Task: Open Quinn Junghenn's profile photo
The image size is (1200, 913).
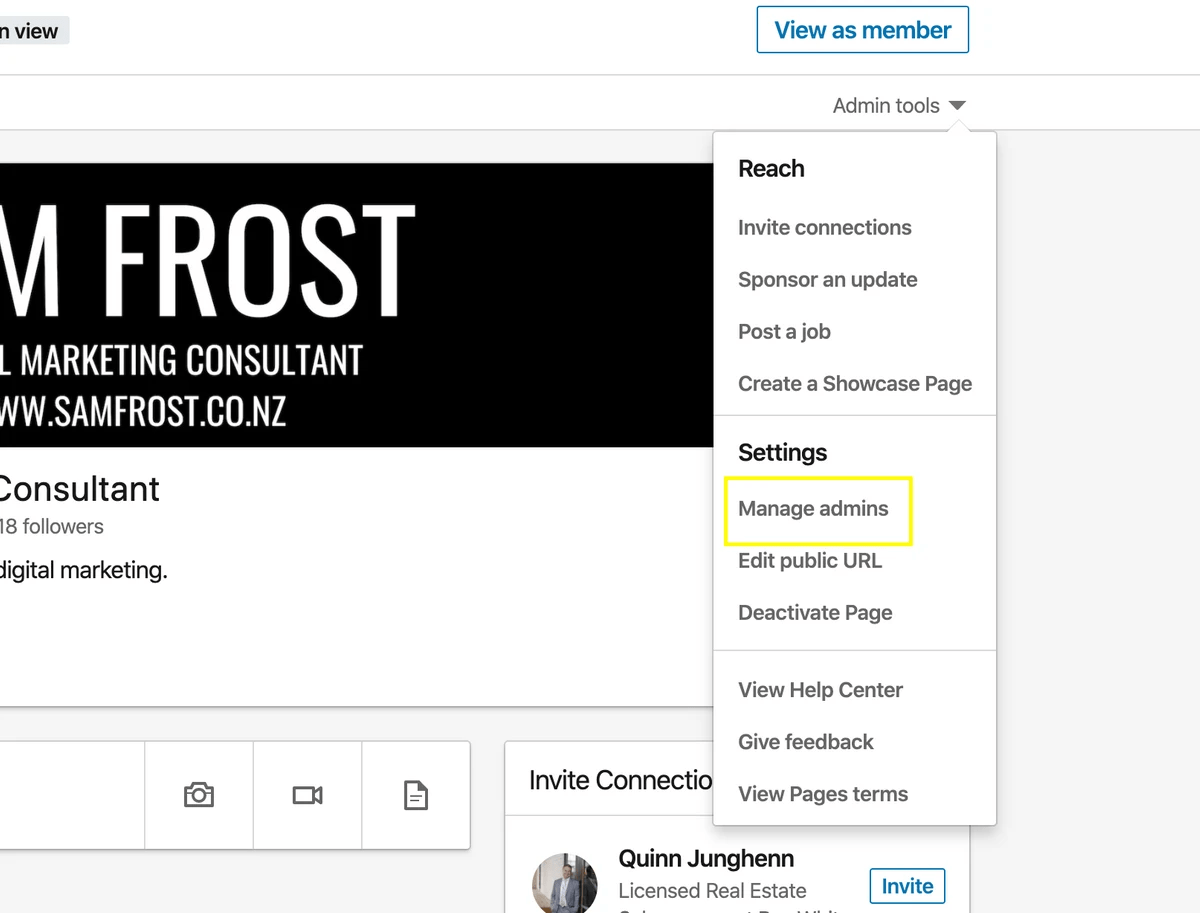Action: [x=564, y=883]
